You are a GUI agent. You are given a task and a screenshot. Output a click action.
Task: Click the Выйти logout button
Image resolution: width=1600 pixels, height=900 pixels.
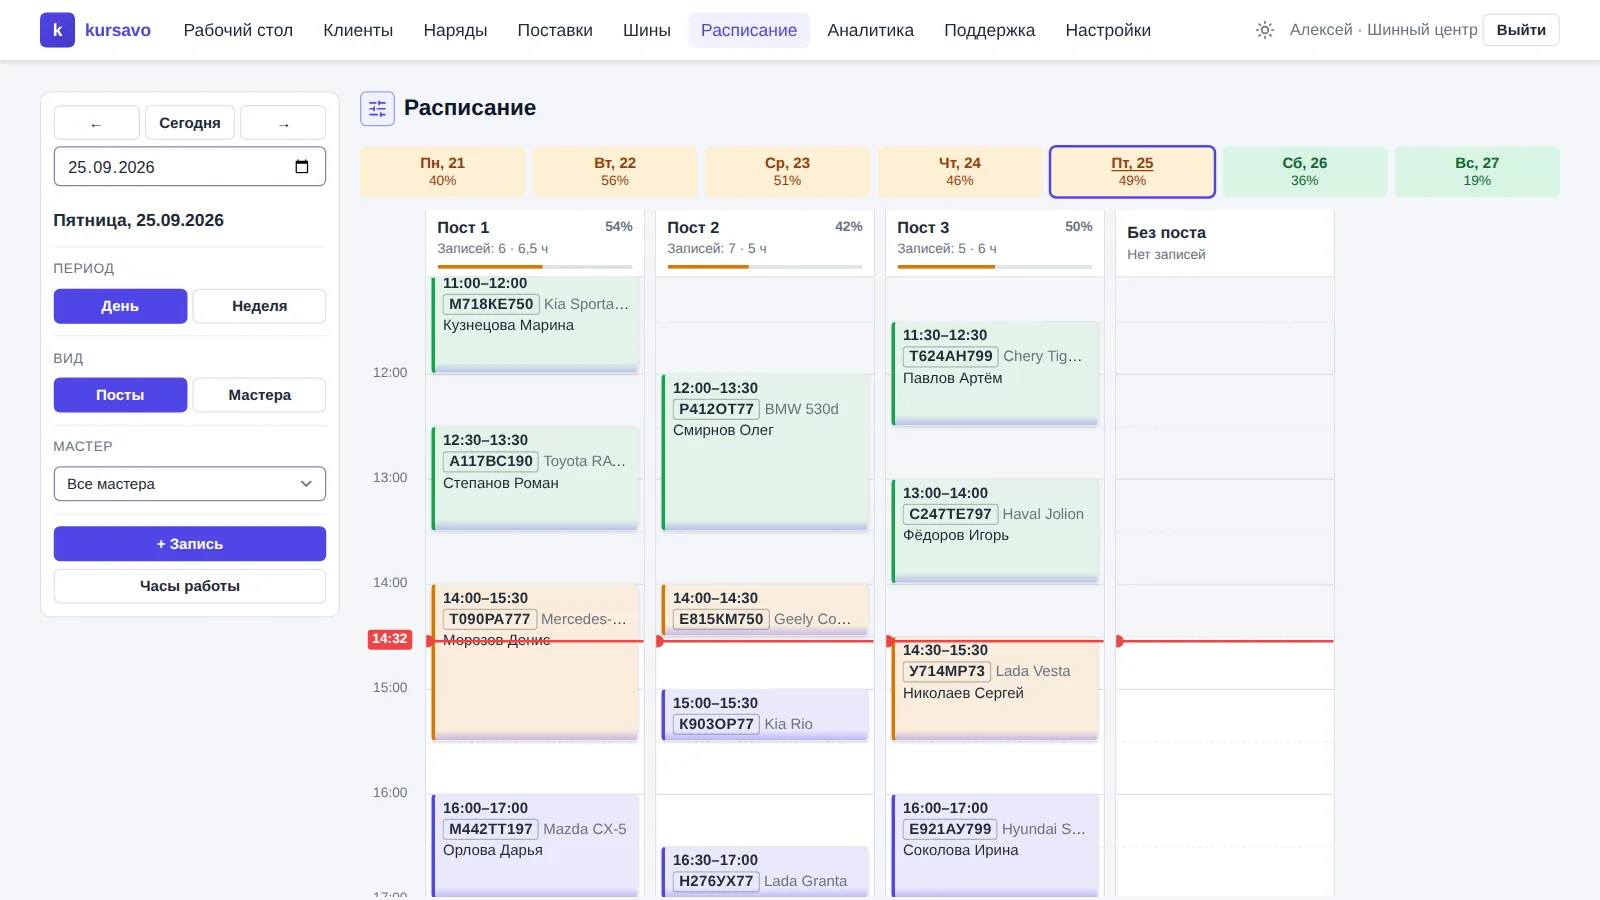pyautogui.click(x=1521, y=30)
